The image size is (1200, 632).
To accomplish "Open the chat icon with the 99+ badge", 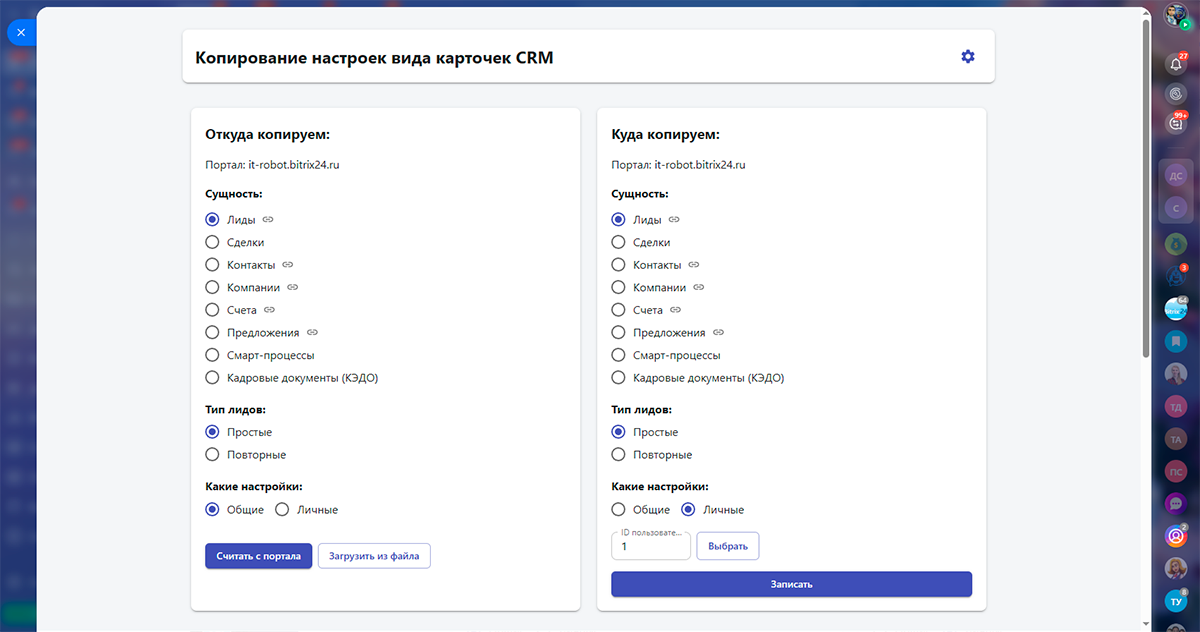I will pyautogui.click(x=1176, y=123).
